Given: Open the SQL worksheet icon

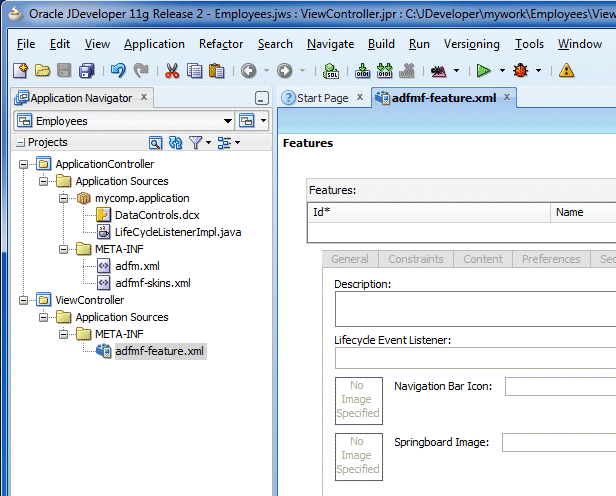Looking at the screenshot, I should (331, 71).
